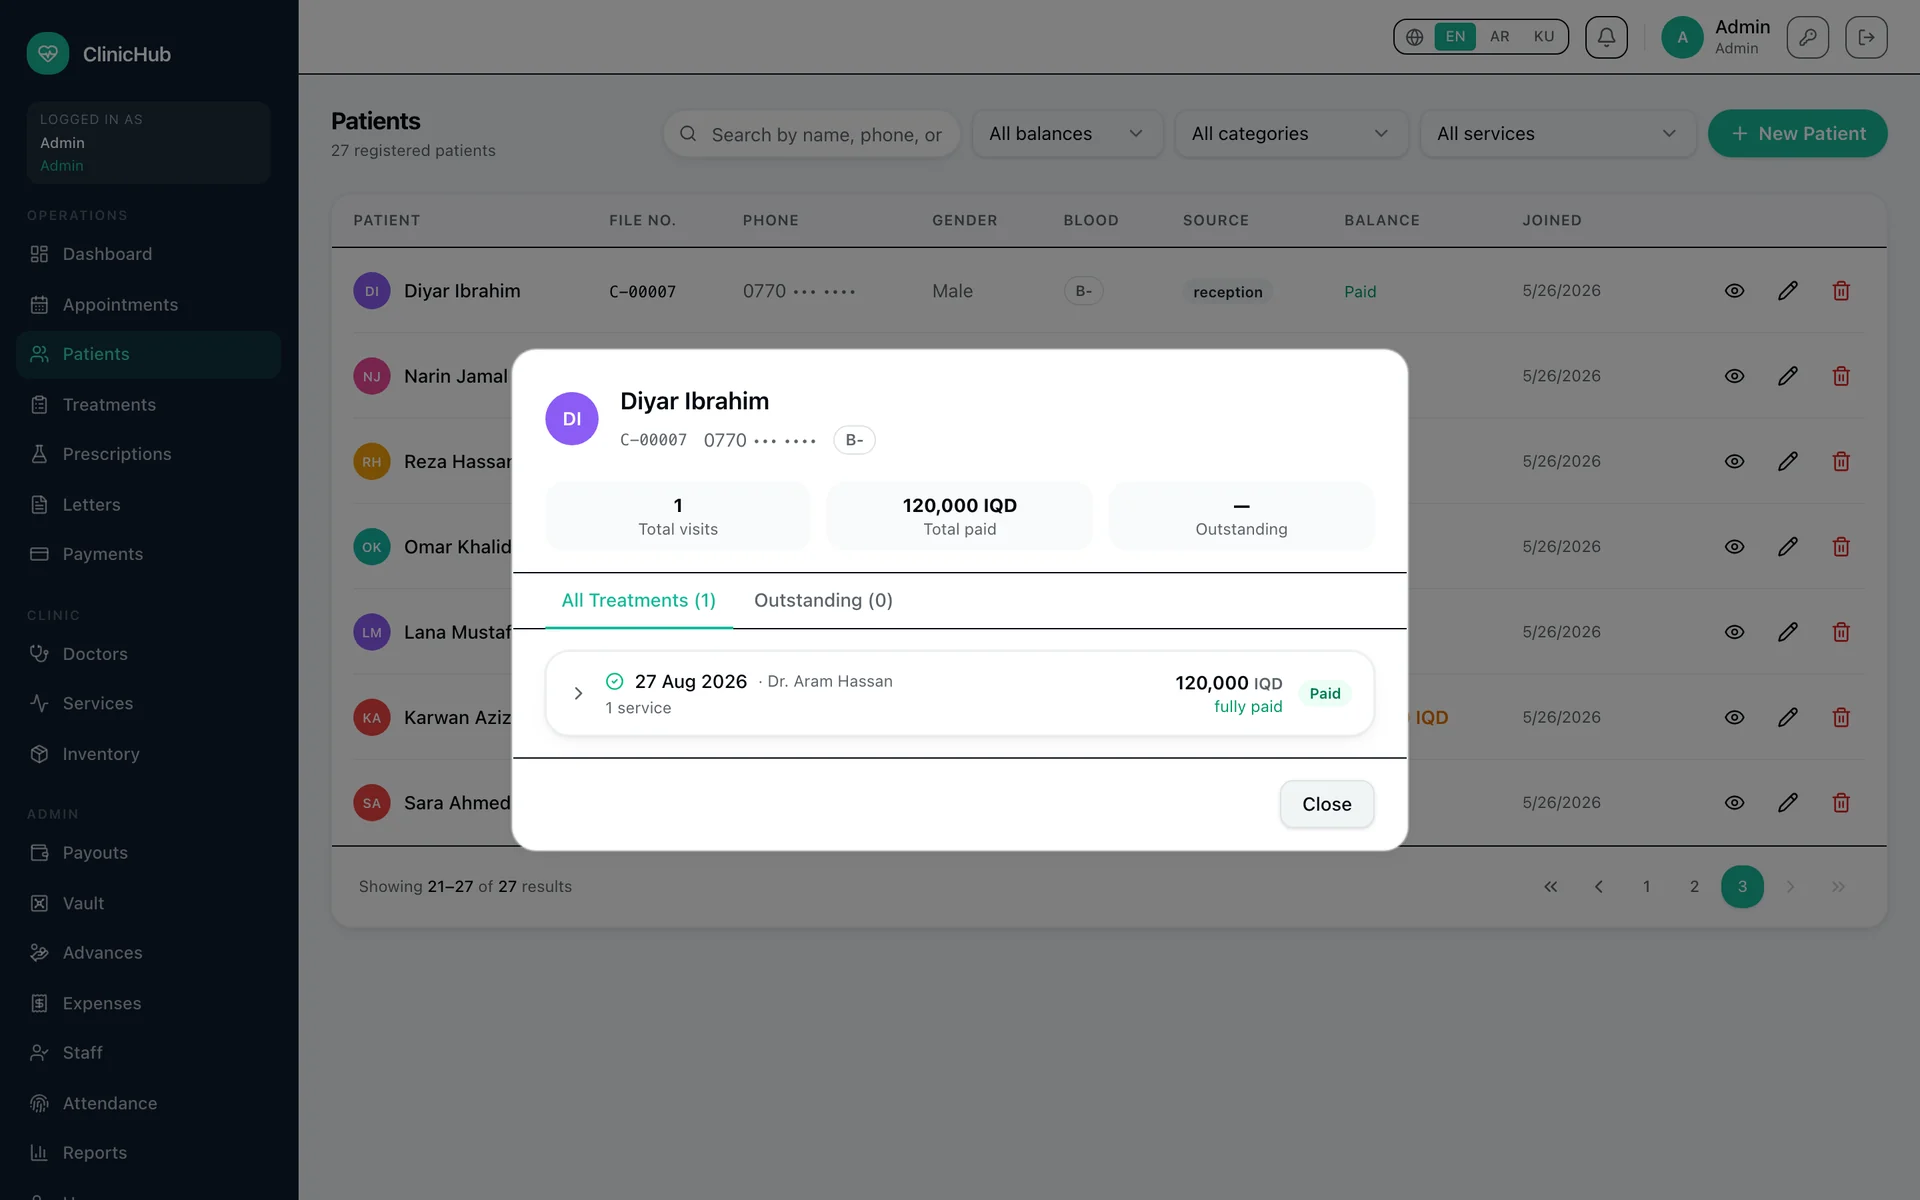
Task: View Omar Khalid via eye icon
Action: click(x=1735, y=547)
